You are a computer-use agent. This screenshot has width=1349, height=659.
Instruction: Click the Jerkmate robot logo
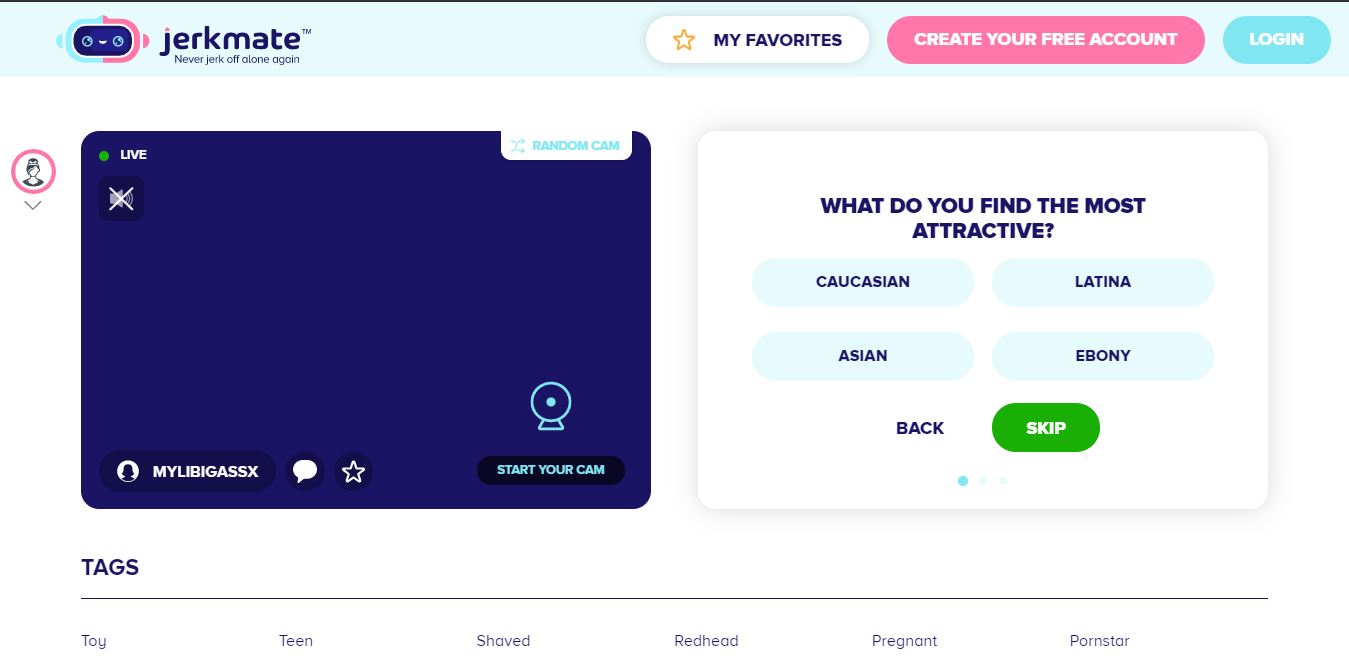coord(102,40)
